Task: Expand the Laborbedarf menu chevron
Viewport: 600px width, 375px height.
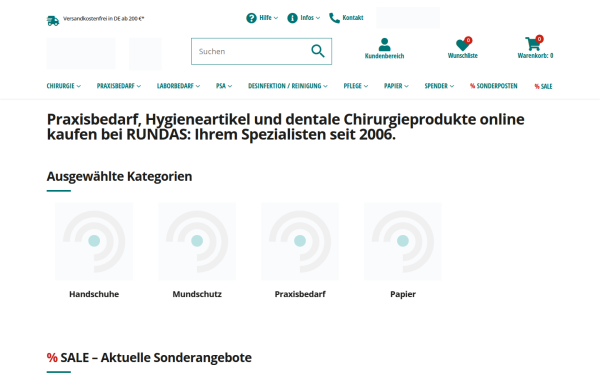Action: (198, 86)
